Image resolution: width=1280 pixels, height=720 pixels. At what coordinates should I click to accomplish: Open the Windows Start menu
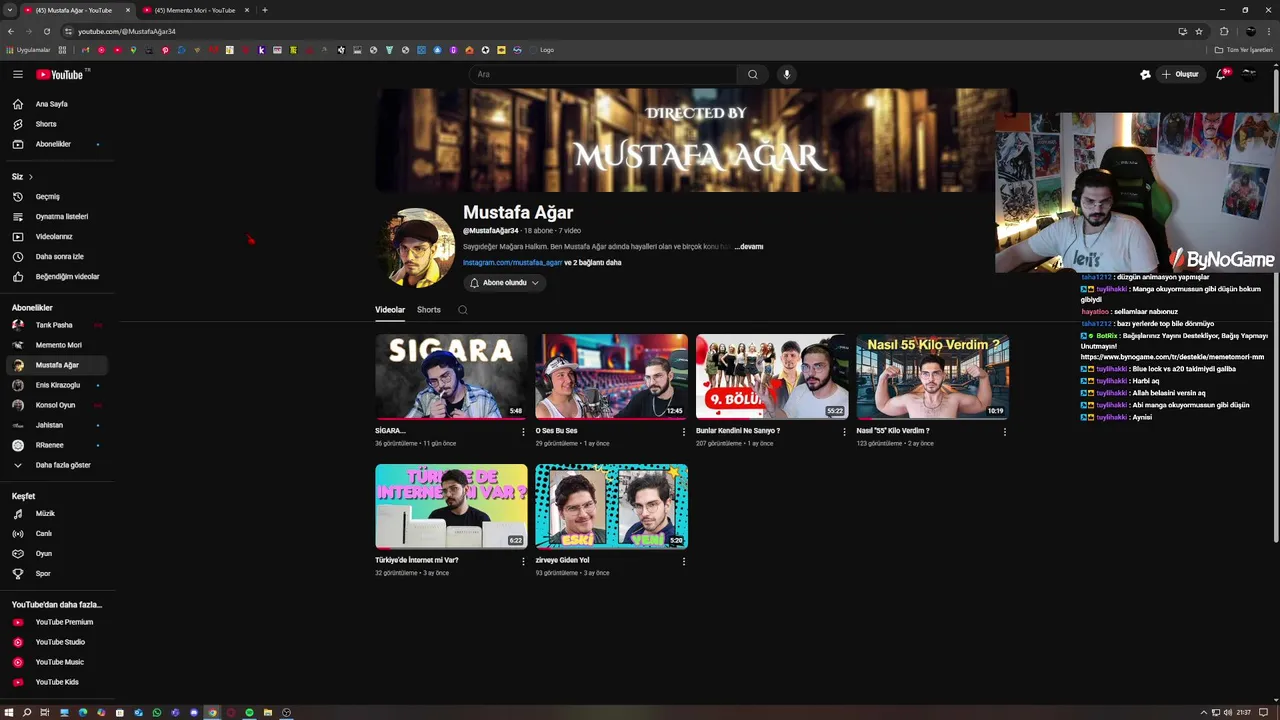pos(9,712)
